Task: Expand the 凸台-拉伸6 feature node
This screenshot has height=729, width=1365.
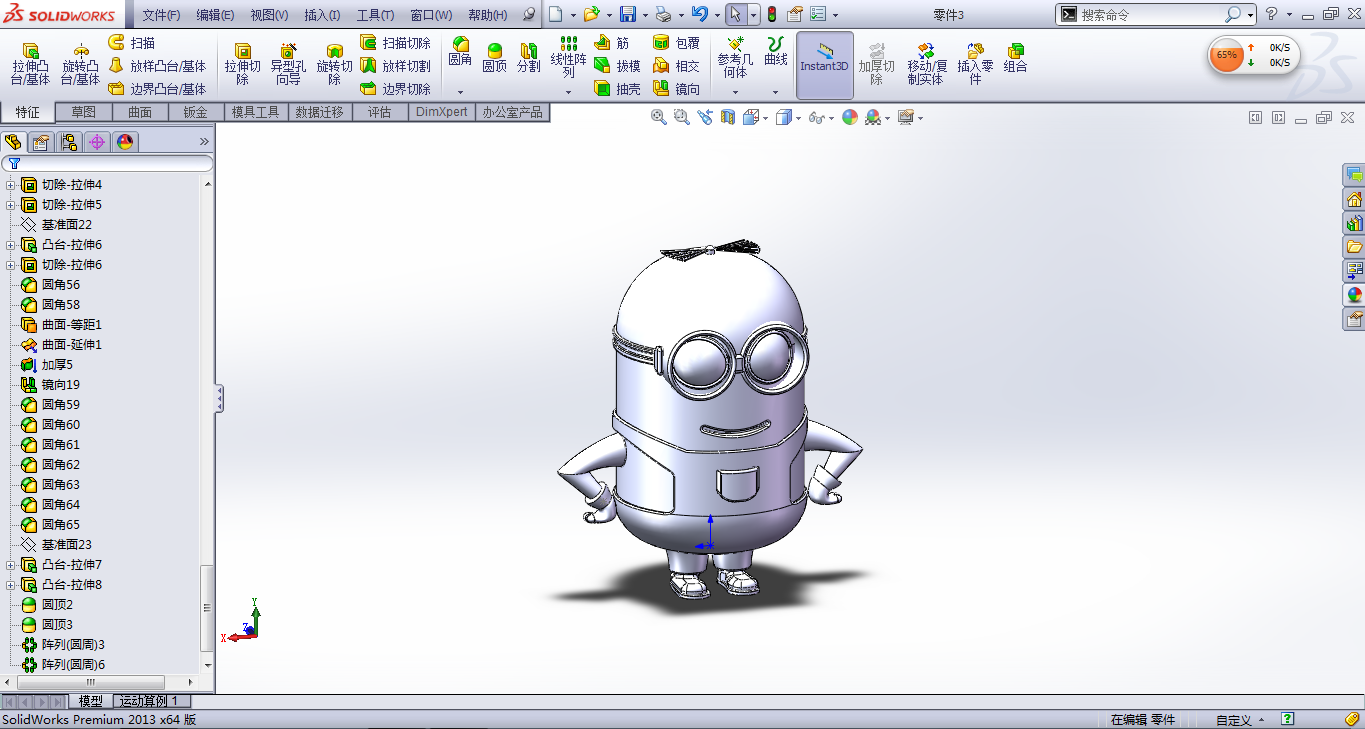Action: pyautogui.click(x=11, y=245)
